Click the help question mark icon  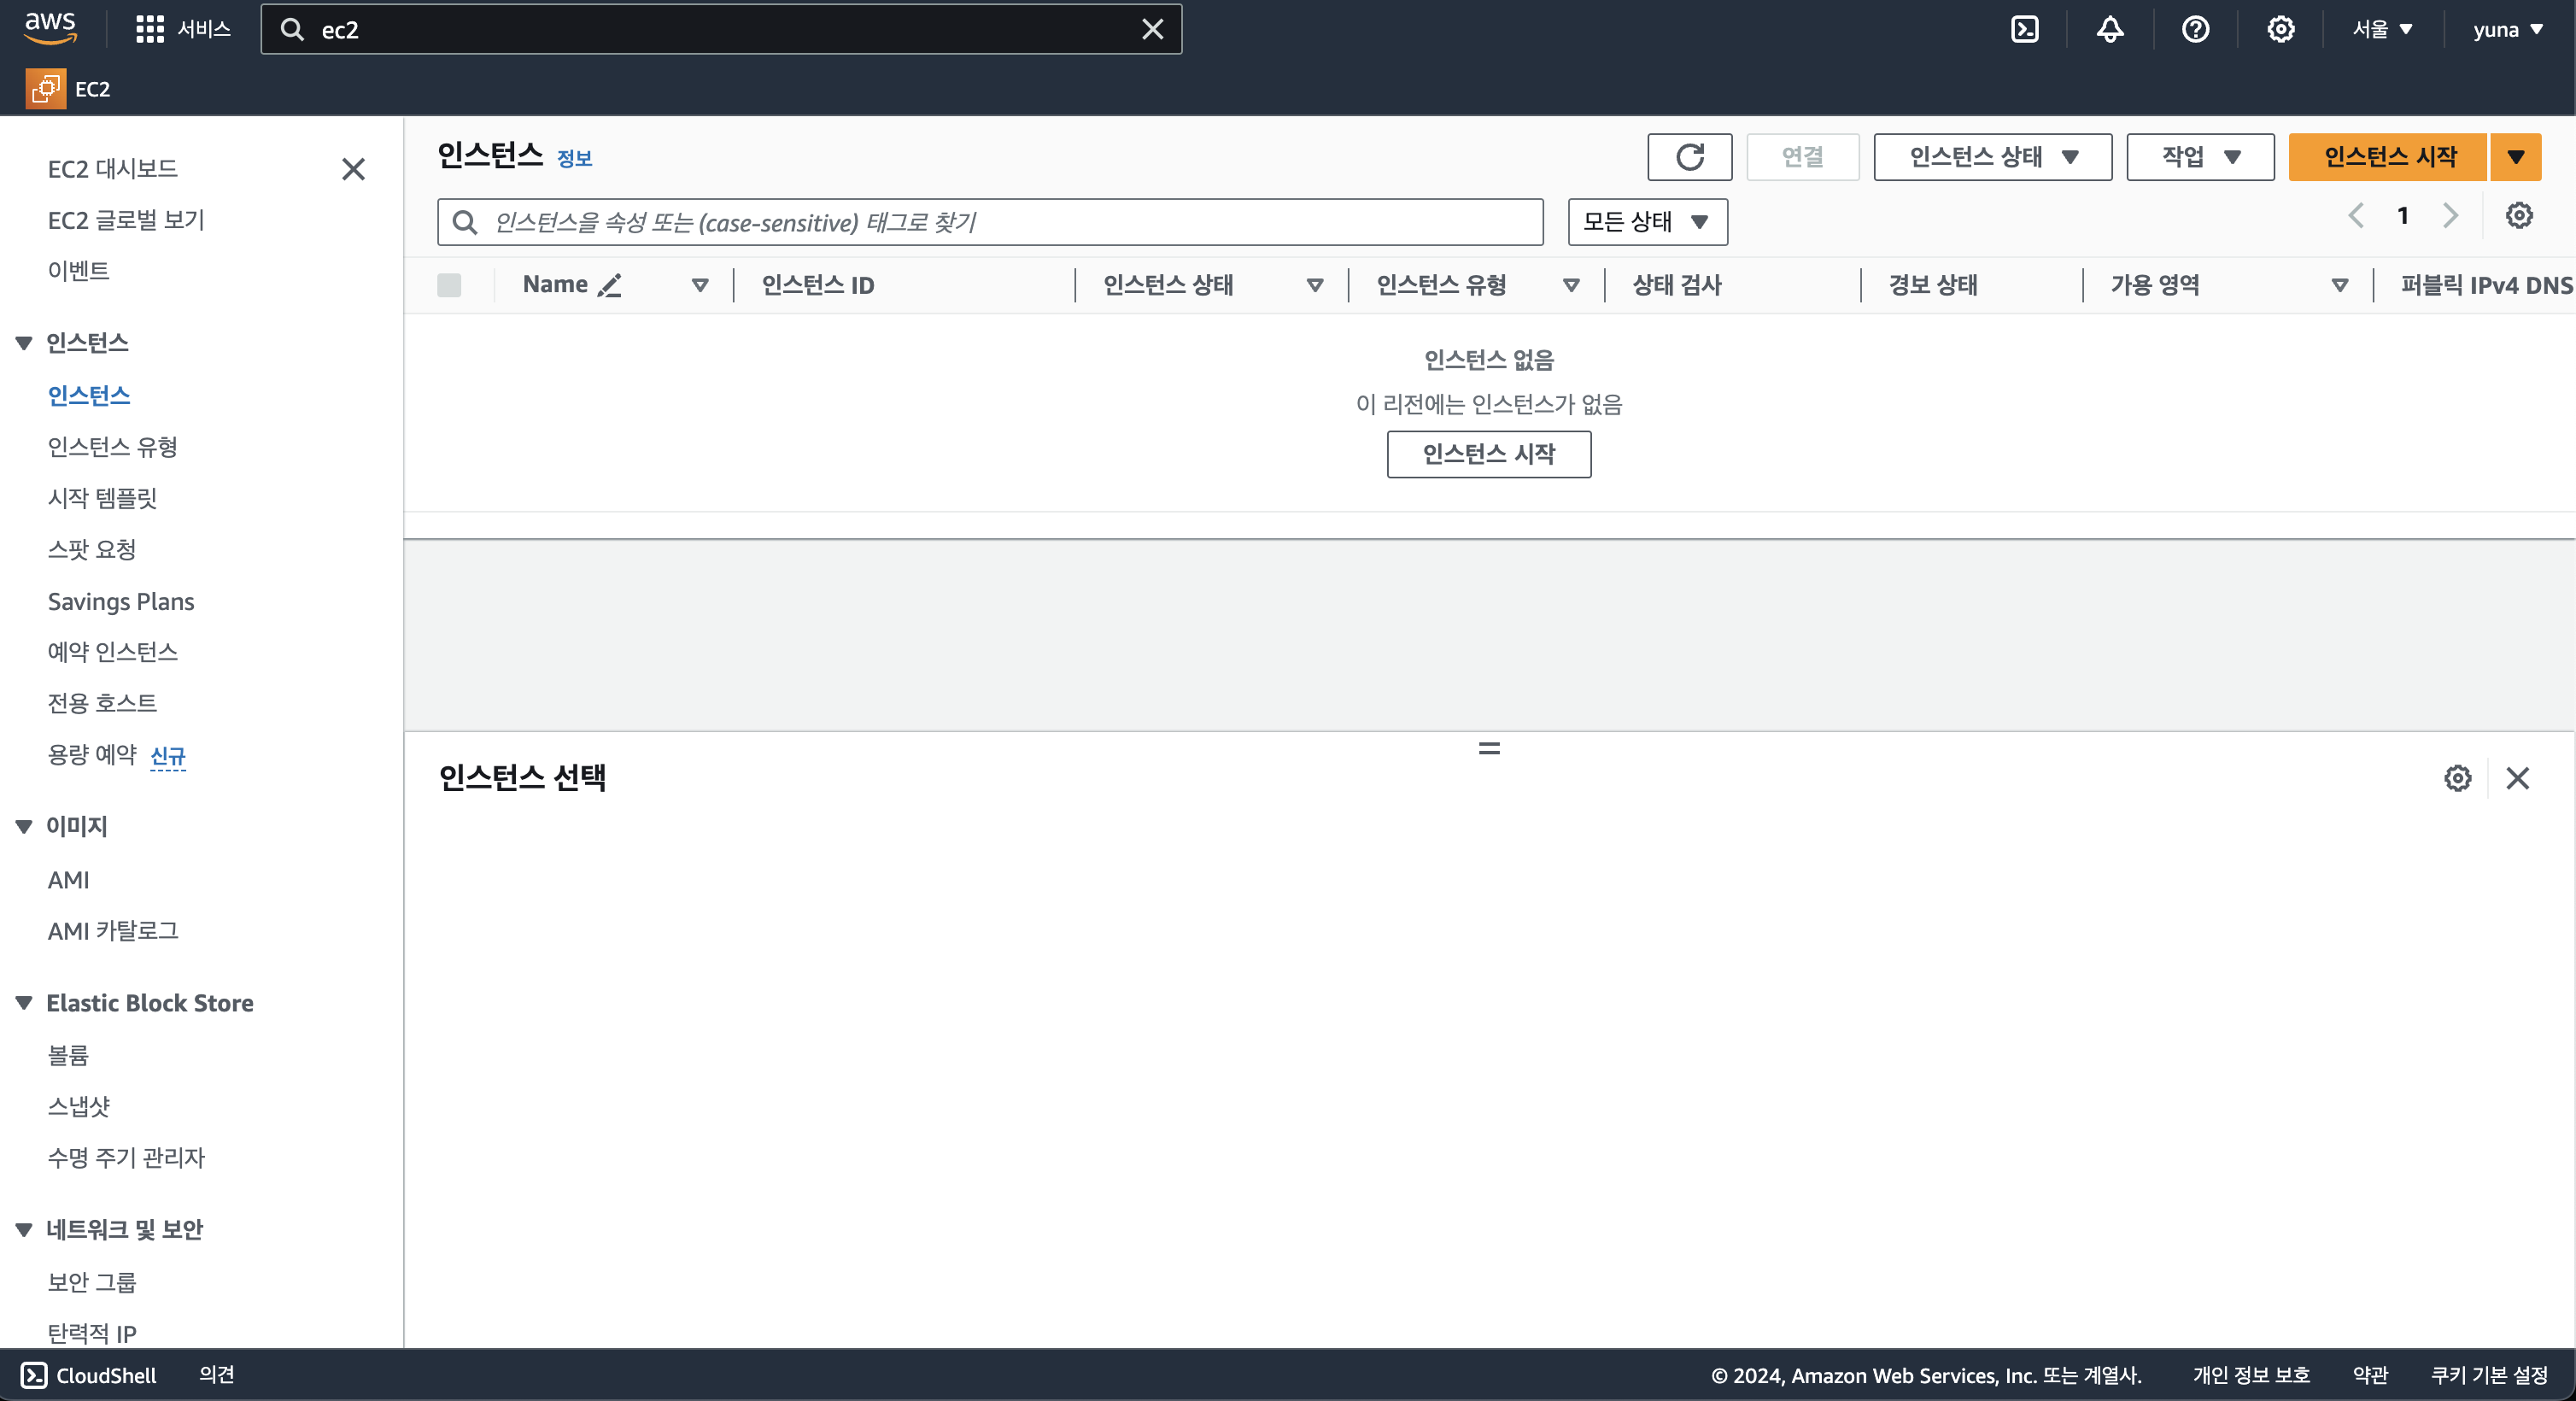pyautogui.click(x=2195, y=29)
